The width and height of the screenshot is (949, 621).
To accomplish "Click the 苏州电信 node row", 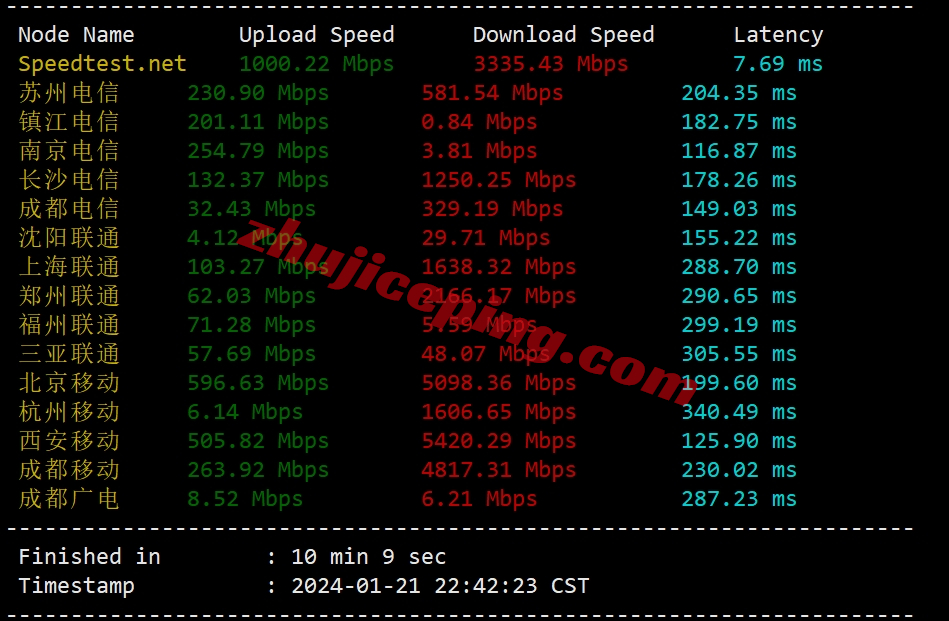I will [x=407, y=93].
